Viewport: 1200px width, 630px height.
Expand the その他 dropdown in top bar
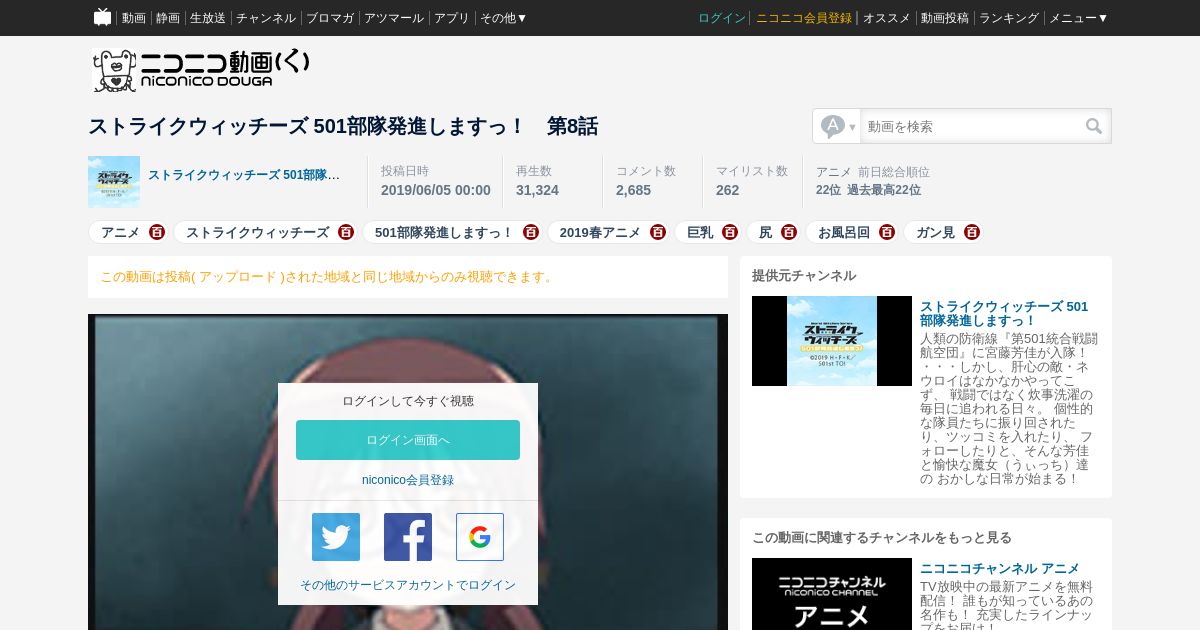coord(503,18)
